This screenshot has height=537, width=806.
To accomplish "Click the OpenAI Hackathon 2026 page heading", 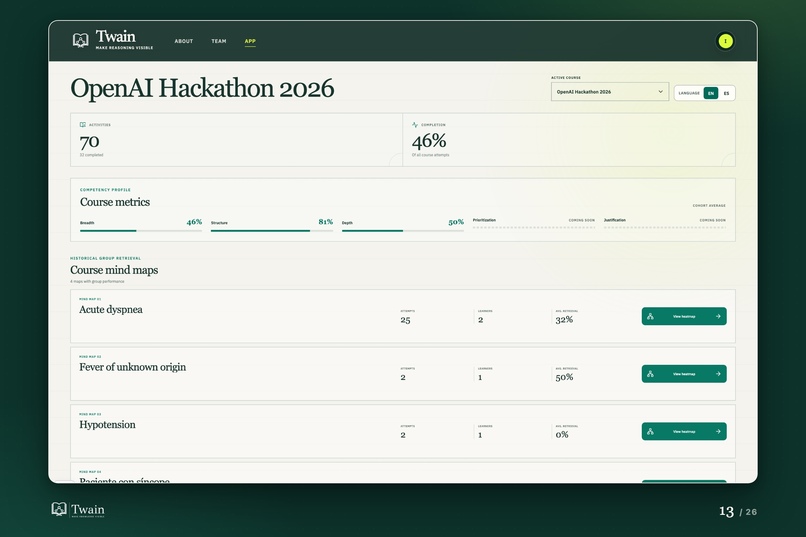I will pos(202,88).
